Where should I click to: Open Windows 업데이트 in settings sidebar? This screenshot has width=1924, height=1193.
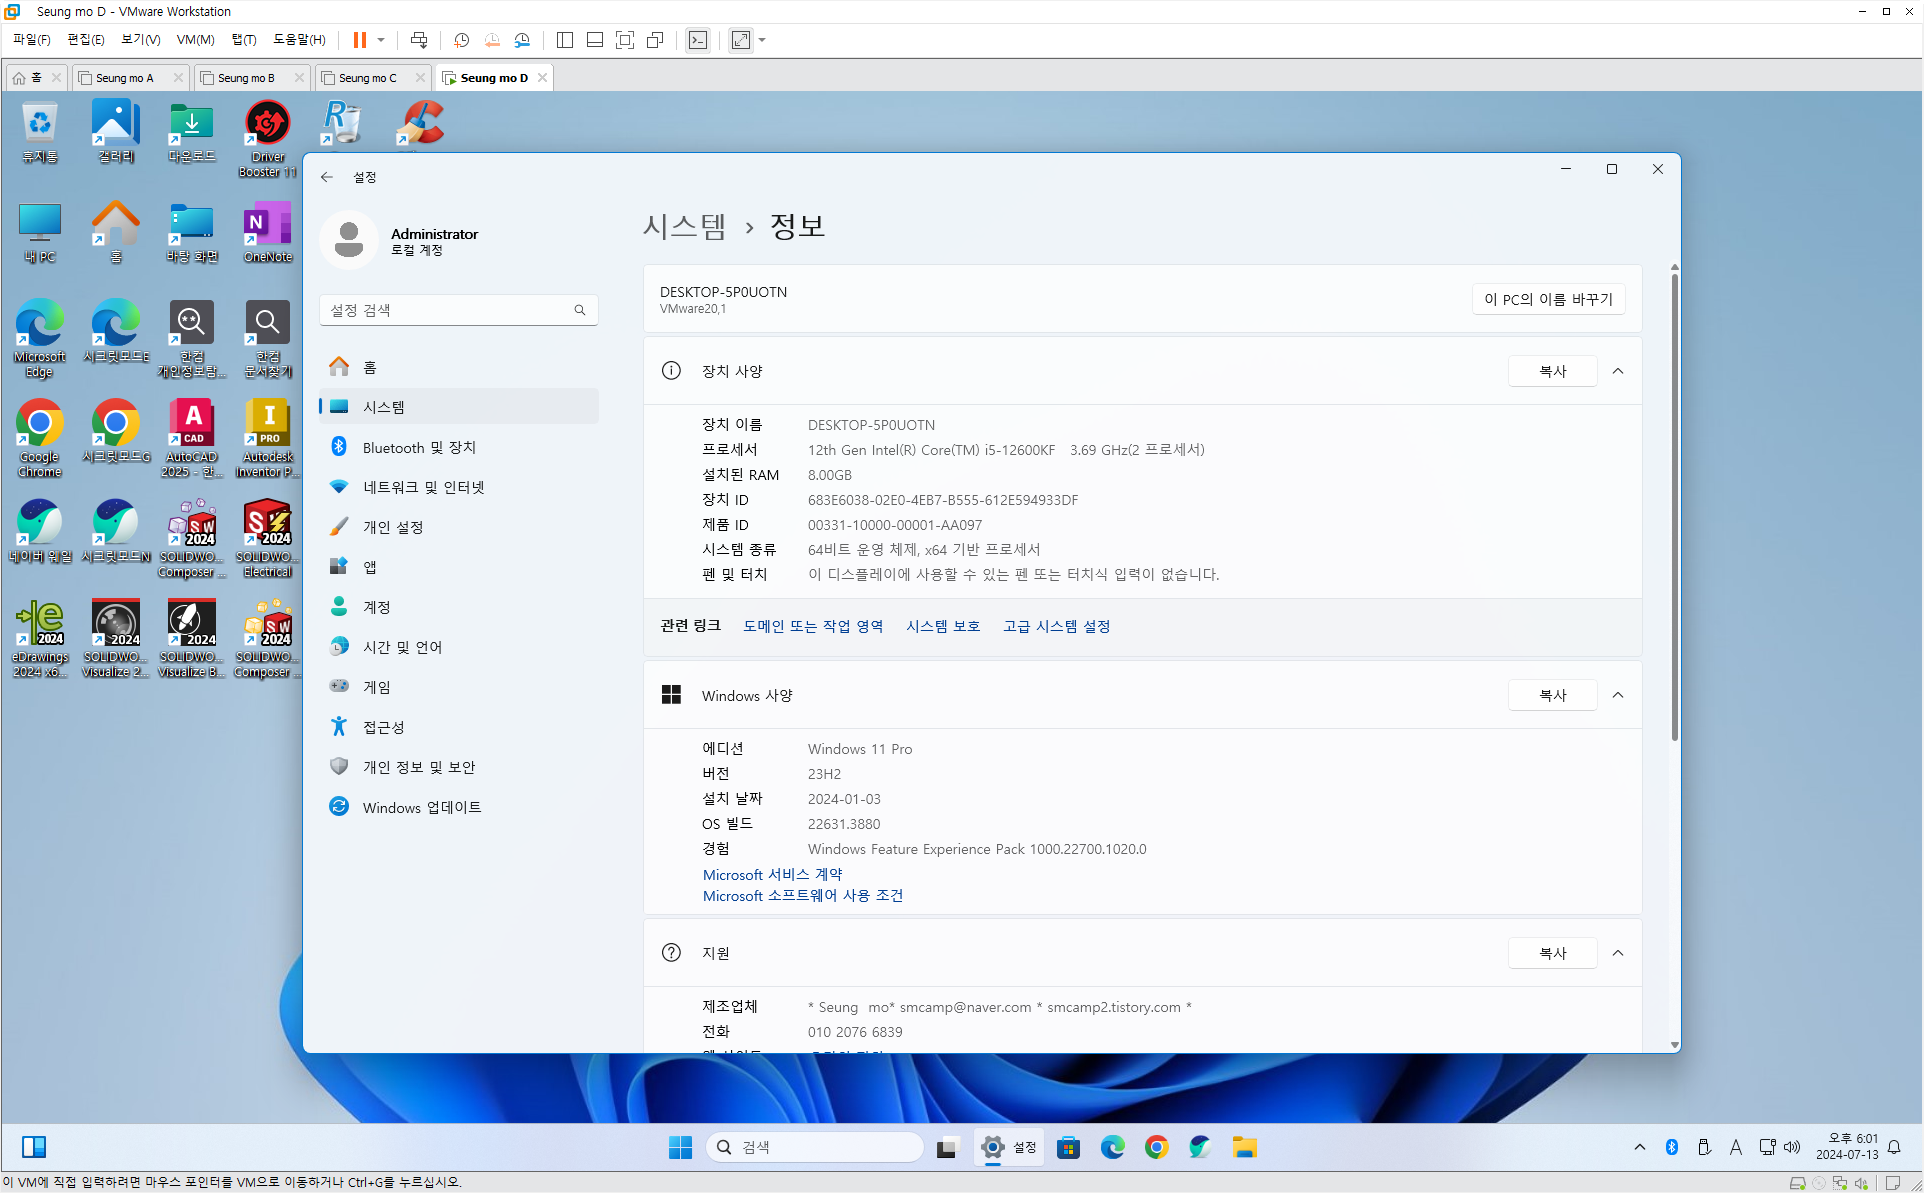coord(421,807)
